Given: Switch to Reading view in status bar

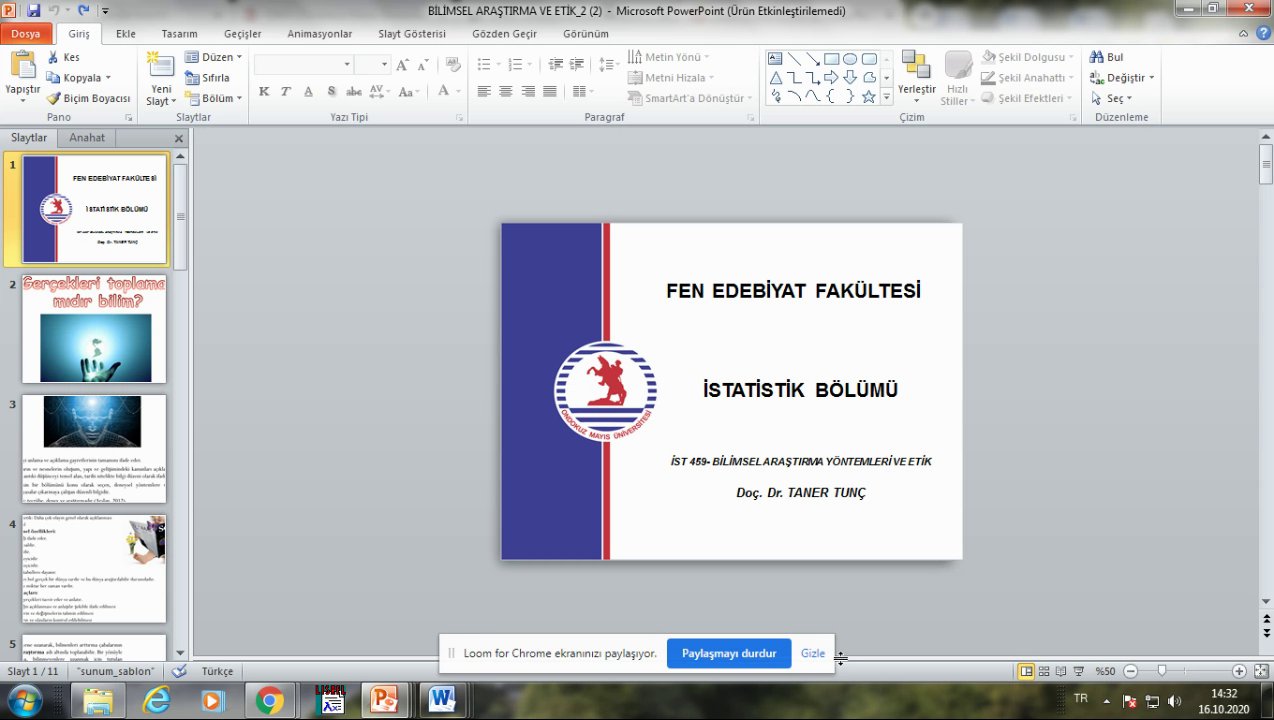Looking at the screenshot, I should coord(1061,671).
